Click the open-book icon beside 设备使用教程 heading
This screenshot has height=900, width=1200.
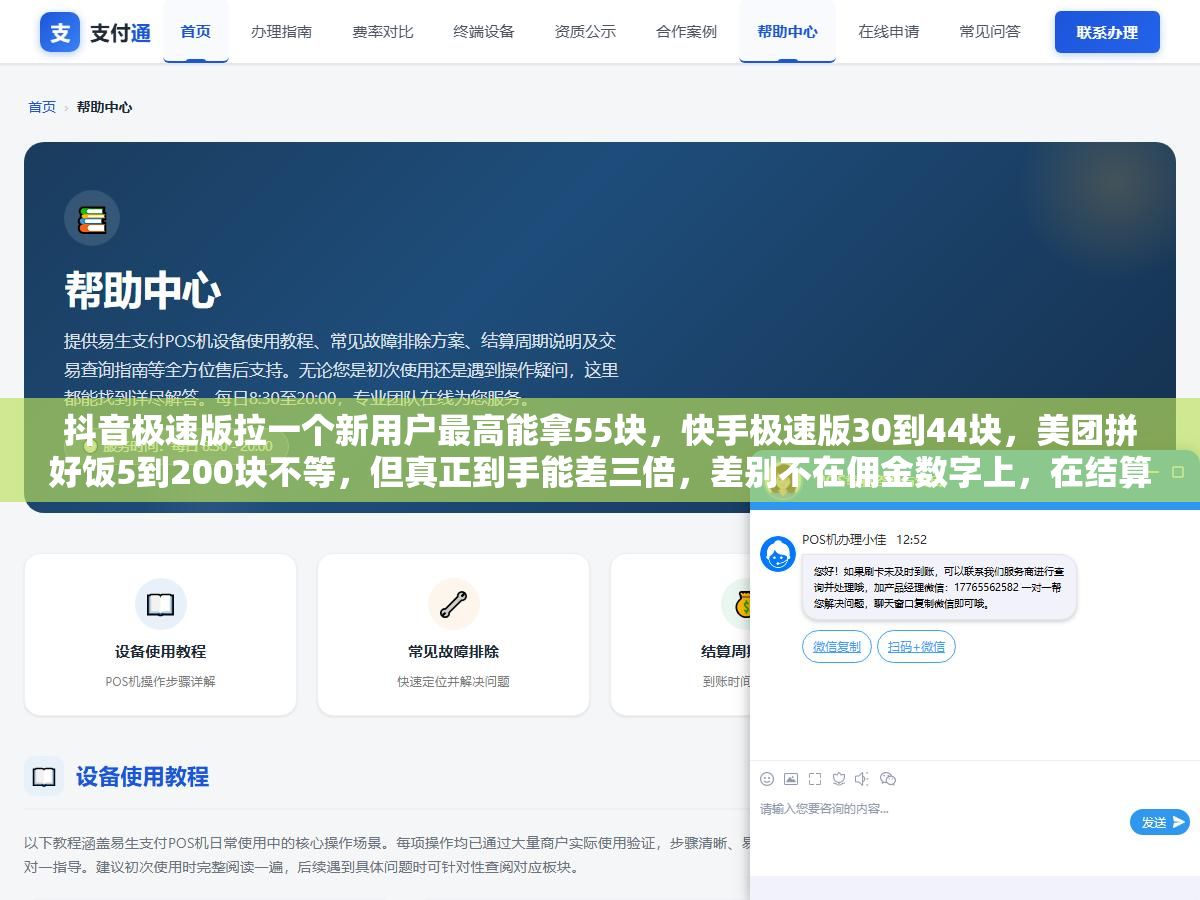click(44, 777)
